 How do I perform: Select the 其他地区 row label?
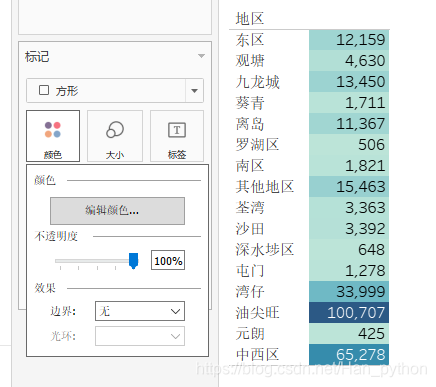click(x=265, y=187)
